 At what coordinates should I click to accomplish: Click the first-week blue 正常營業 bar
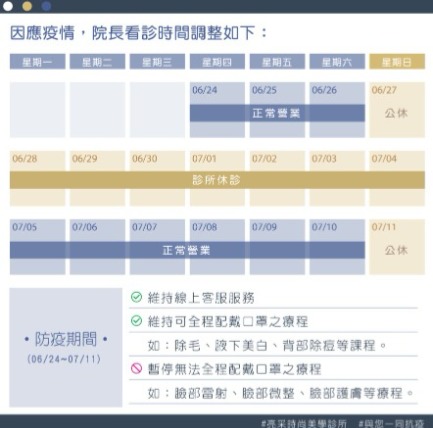point(277,113)
